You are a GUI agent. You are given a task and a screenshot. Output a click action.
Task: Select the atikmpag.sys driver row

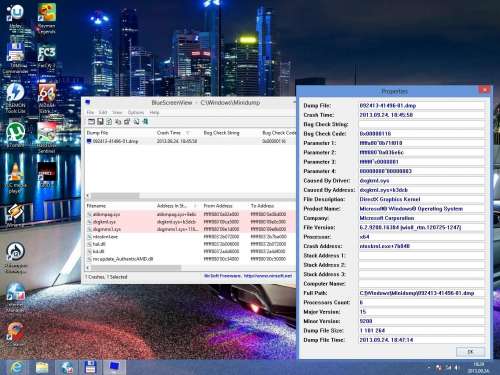point(191,214)
